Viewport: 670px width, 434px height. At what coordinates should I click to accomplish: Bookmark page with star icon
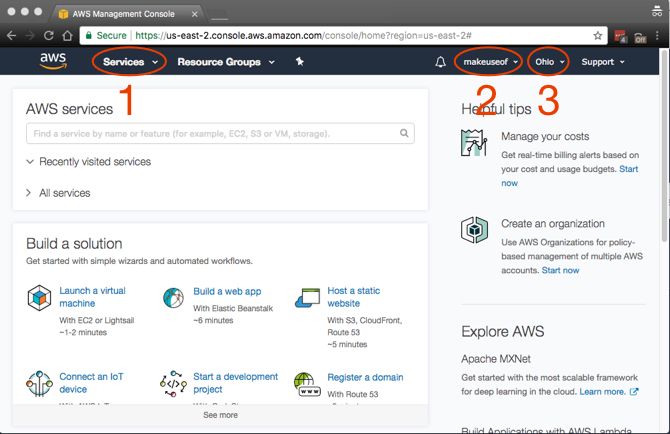[598, 35]
